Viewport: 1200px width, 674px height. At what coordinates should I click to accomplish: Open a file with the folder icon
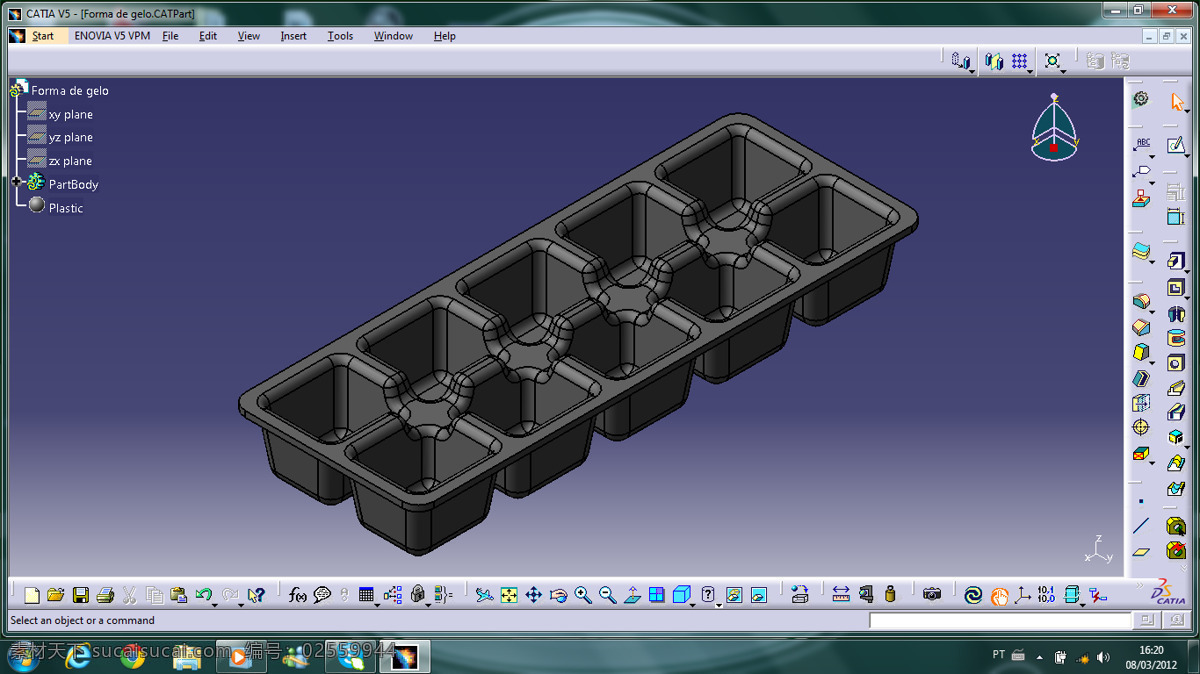click(56, 595)
